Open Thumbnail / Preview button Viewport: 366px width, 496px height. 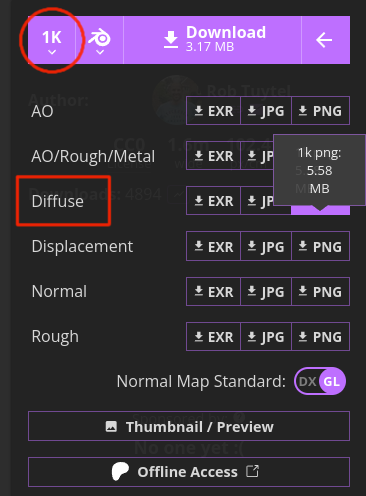[x=189, y=426]
